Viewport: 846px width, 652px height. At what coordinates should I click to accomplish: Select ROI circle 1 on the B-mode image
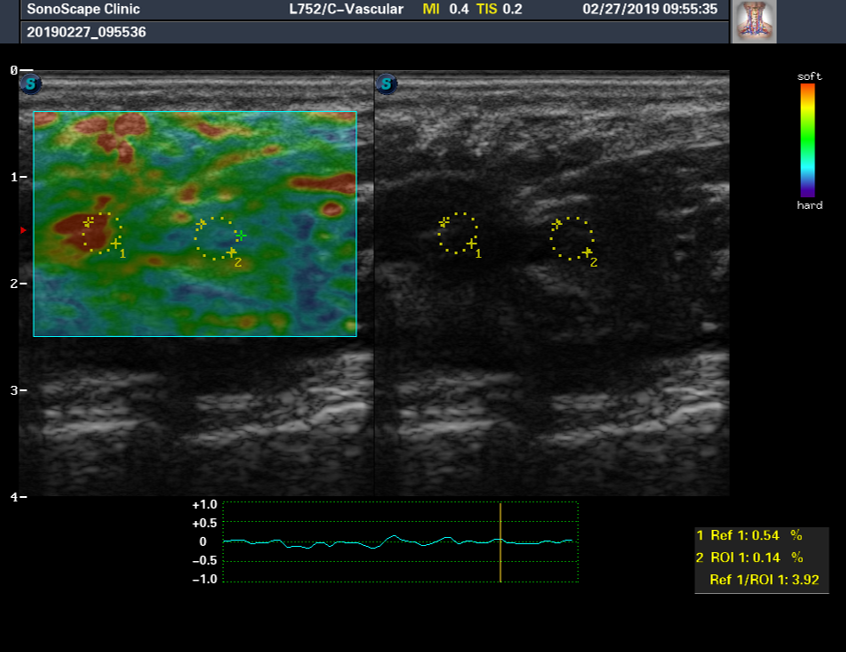click(459, 232)
